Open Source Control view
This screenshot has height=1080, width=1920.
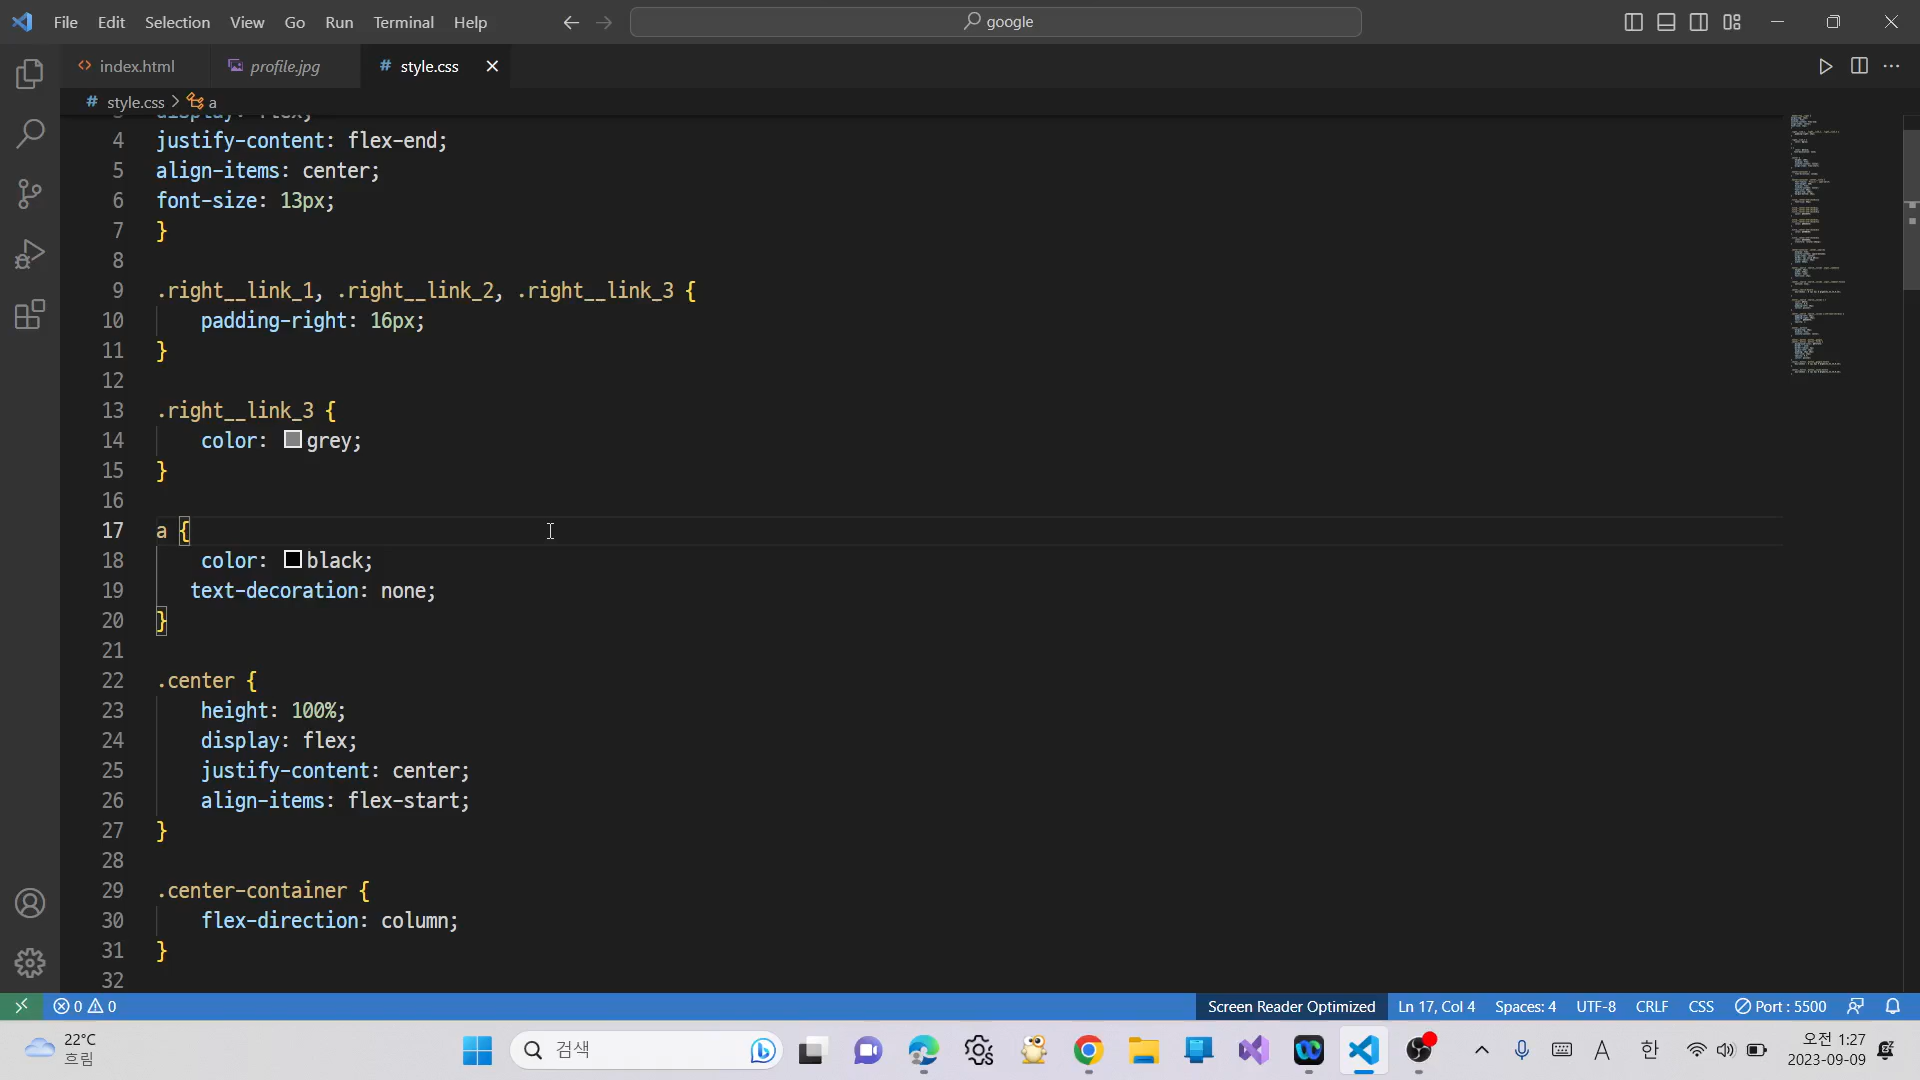(x=30, y=194)
